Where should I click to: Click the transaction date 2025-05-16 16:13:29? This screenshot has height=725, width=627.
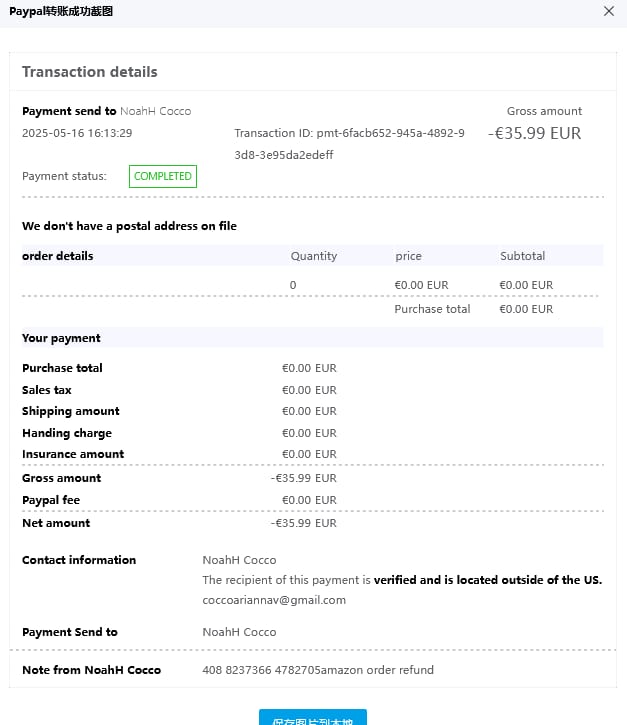point(77,133)
